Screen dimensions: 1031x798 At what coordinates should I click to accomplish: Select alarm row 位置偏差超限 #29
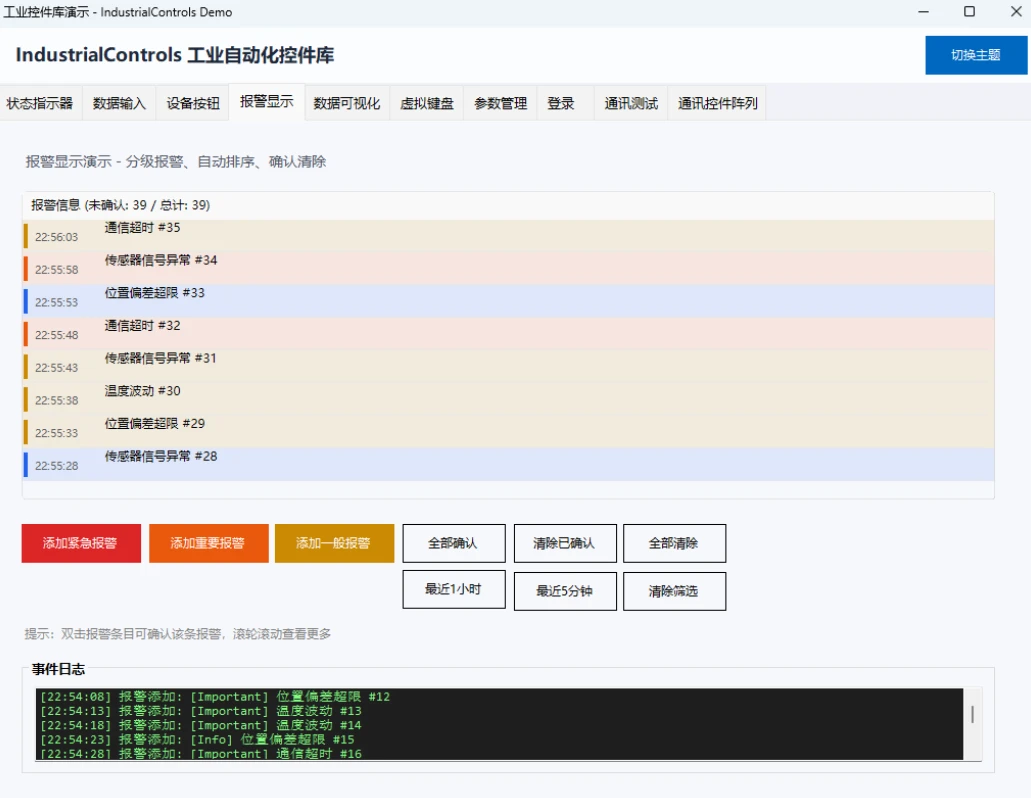[x=508, y=432]
